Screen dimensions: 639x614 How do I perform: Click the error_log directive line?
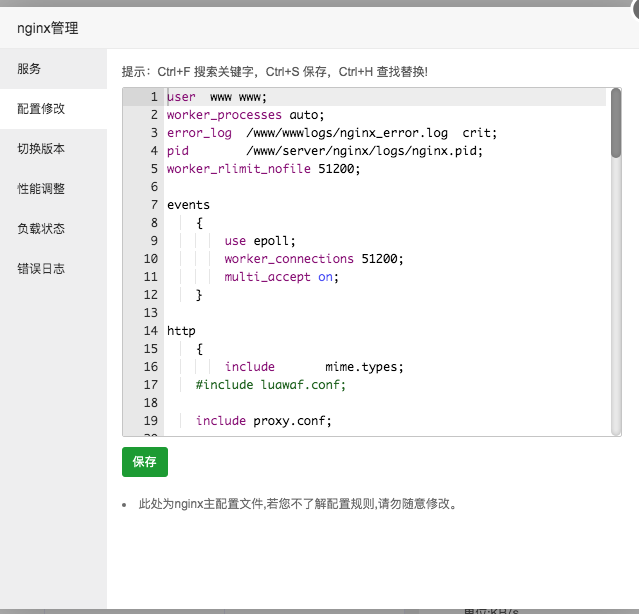(x=332, y=133)
